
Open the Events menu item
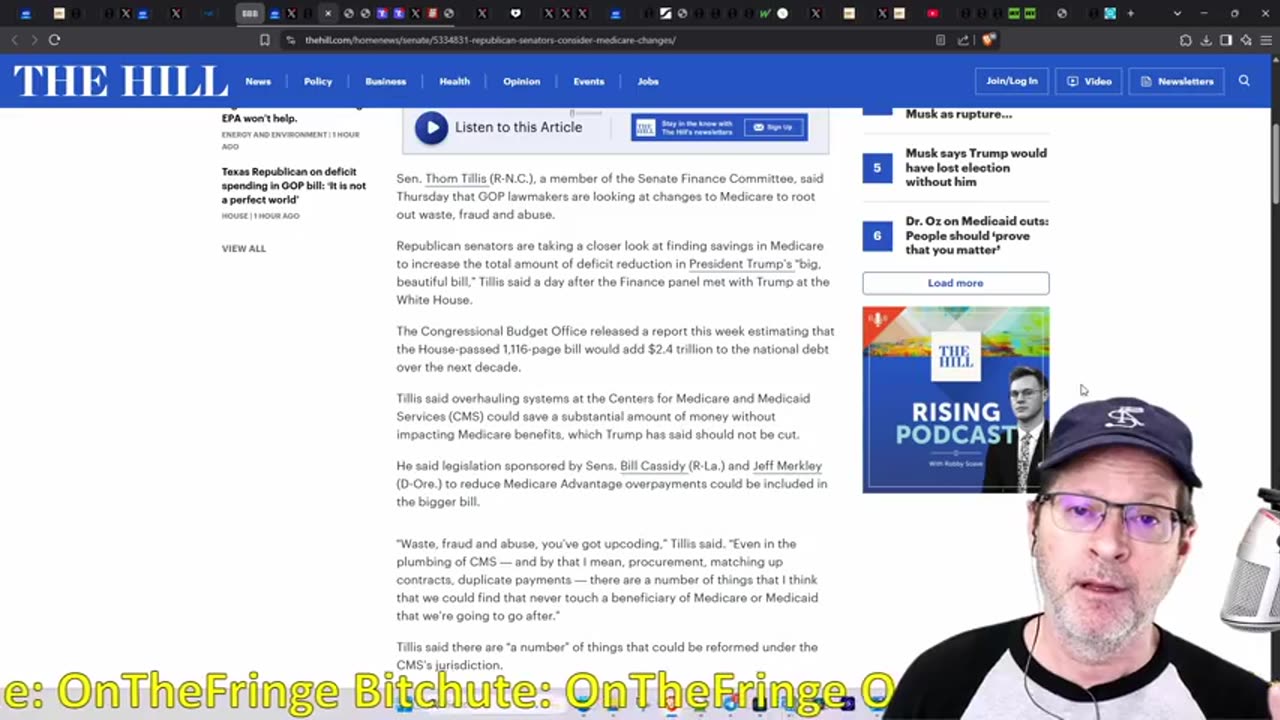point(588,81)
